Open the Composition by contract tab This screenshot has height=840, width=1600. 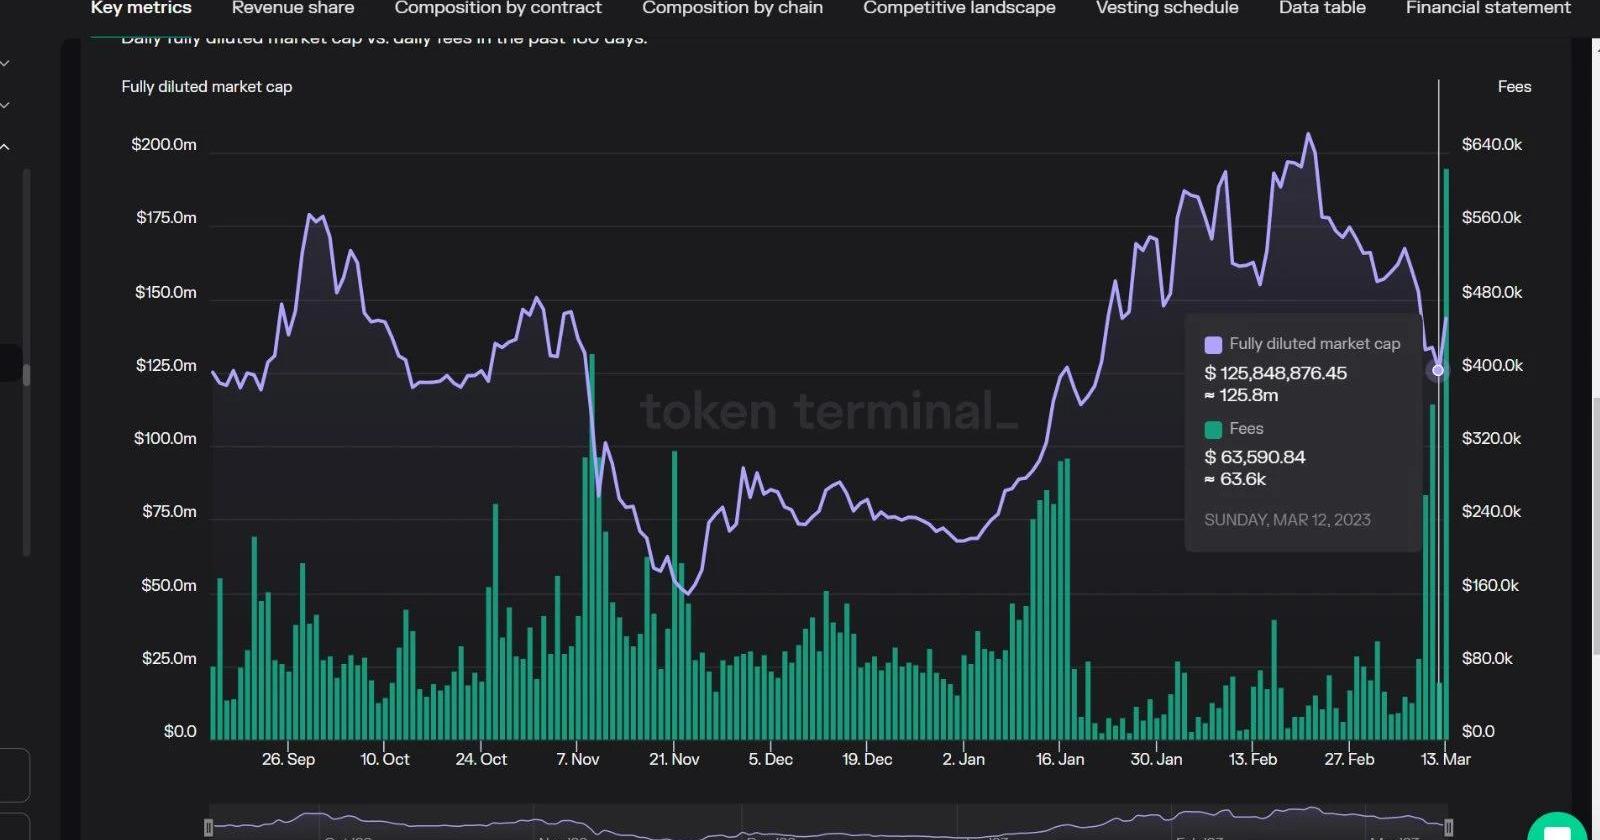click(x=498, y=8)
